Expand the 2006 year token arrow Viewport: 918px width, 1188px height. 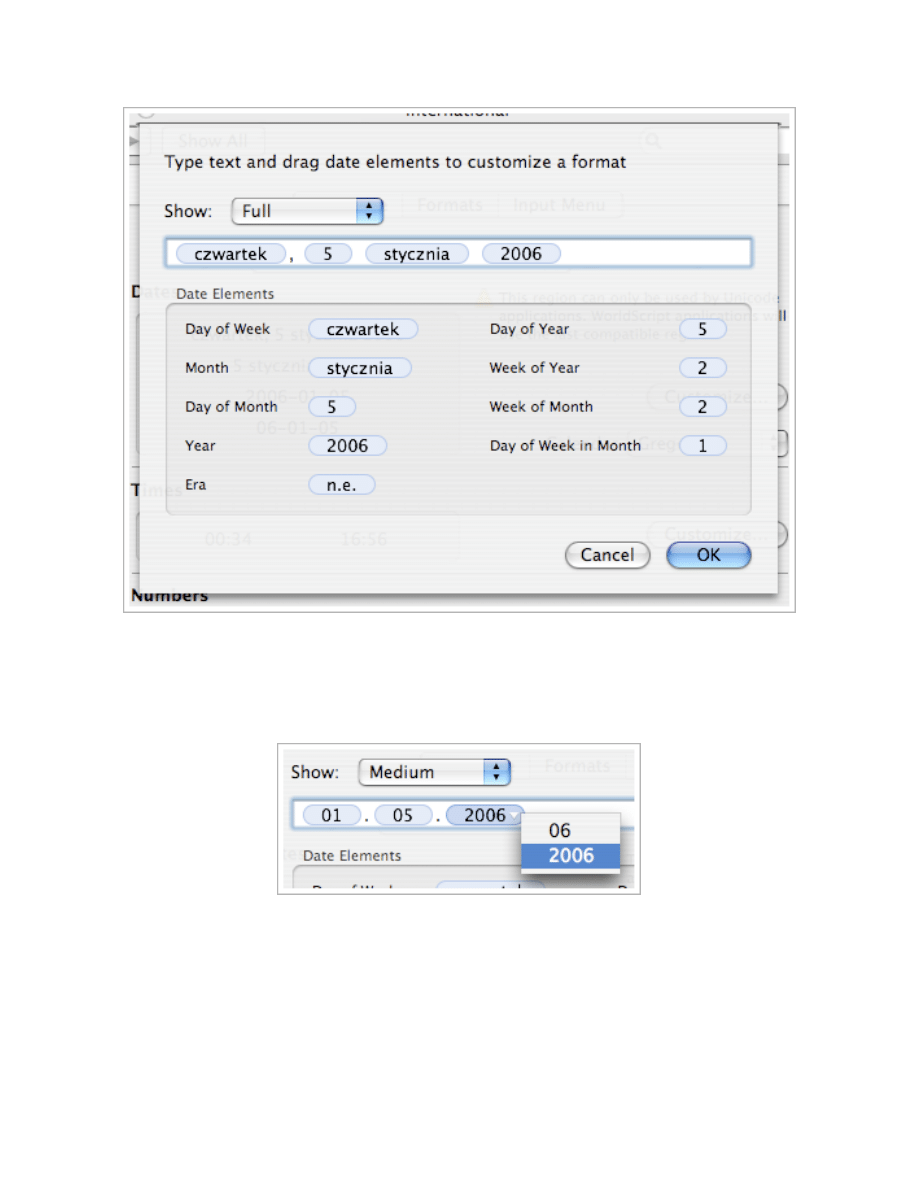pos(514,815)
